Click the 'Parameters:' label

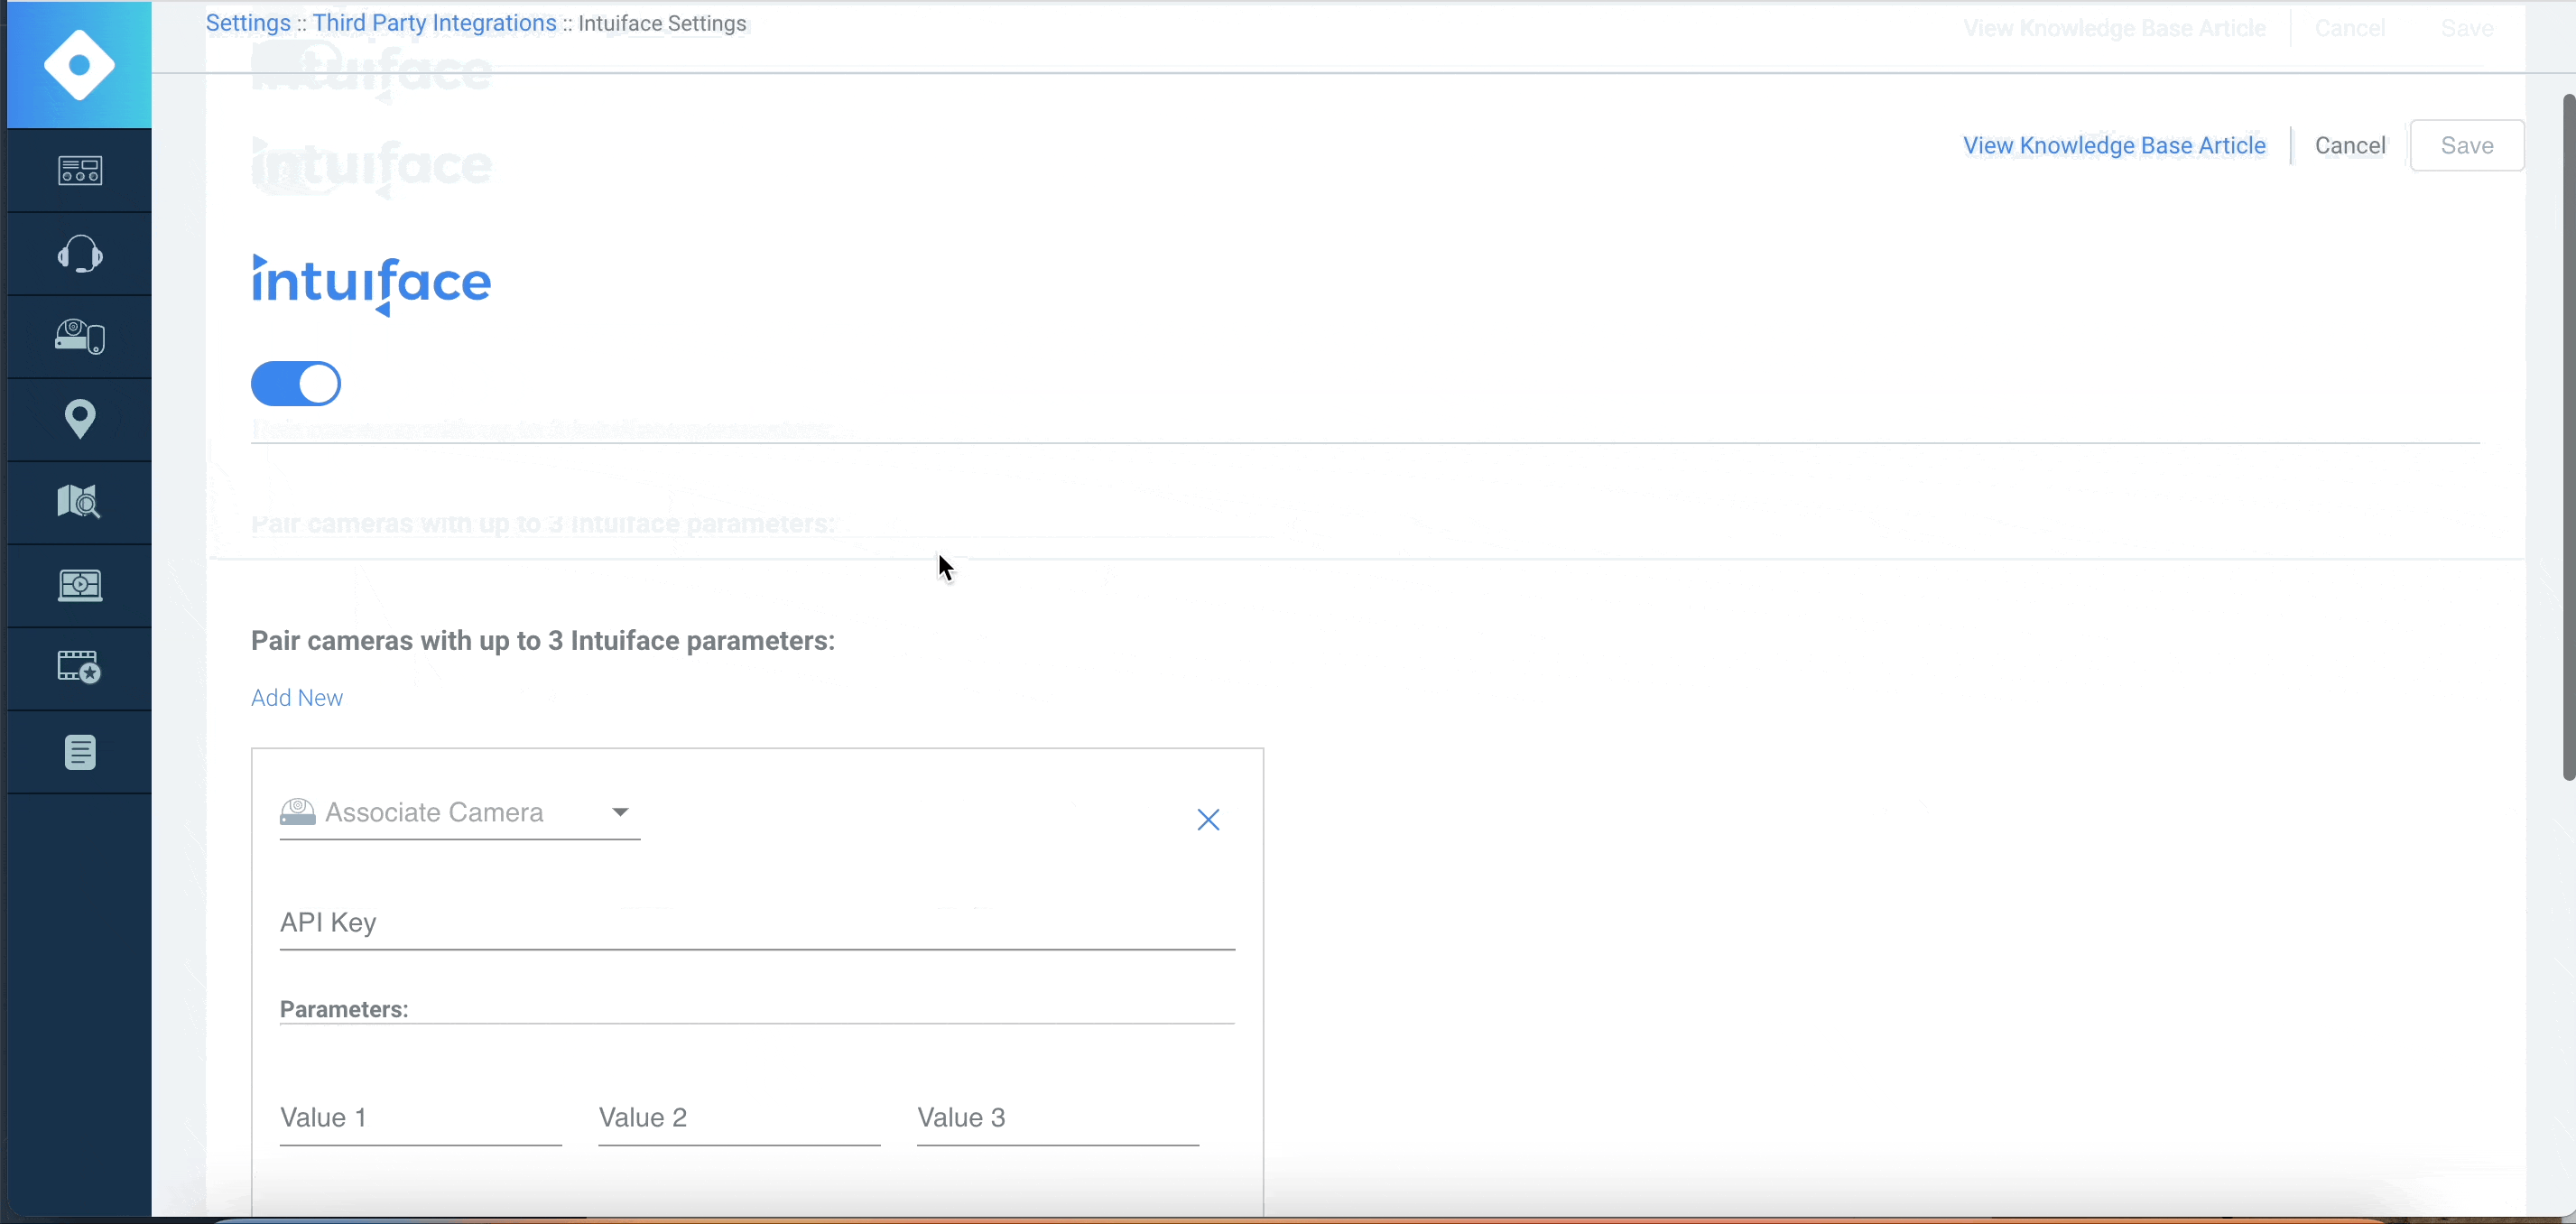344,1009
